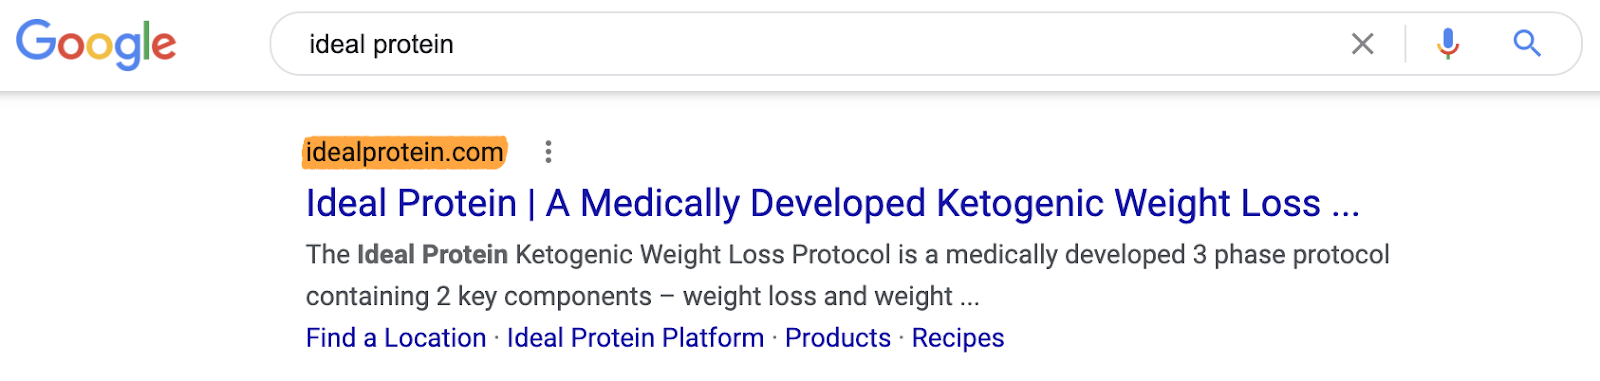The image size is (1600, 381).
Task: Click the Google logo
Action: pyautogui.click(x=96, y=44)
